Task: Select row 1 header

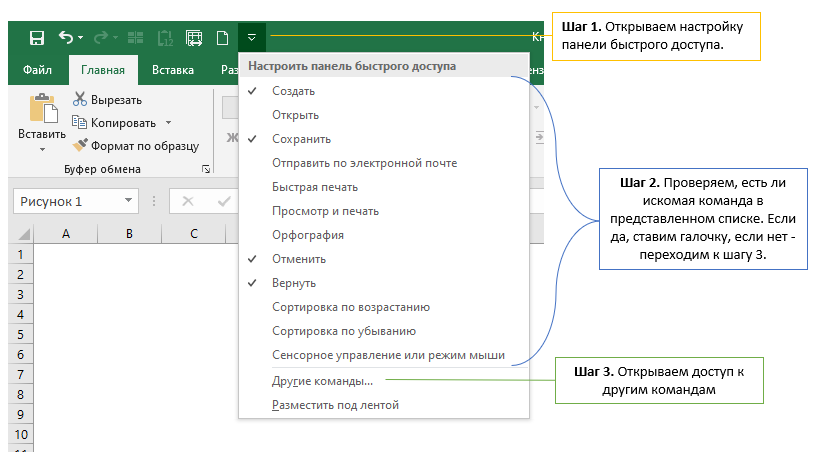Action: pos(20,255)
